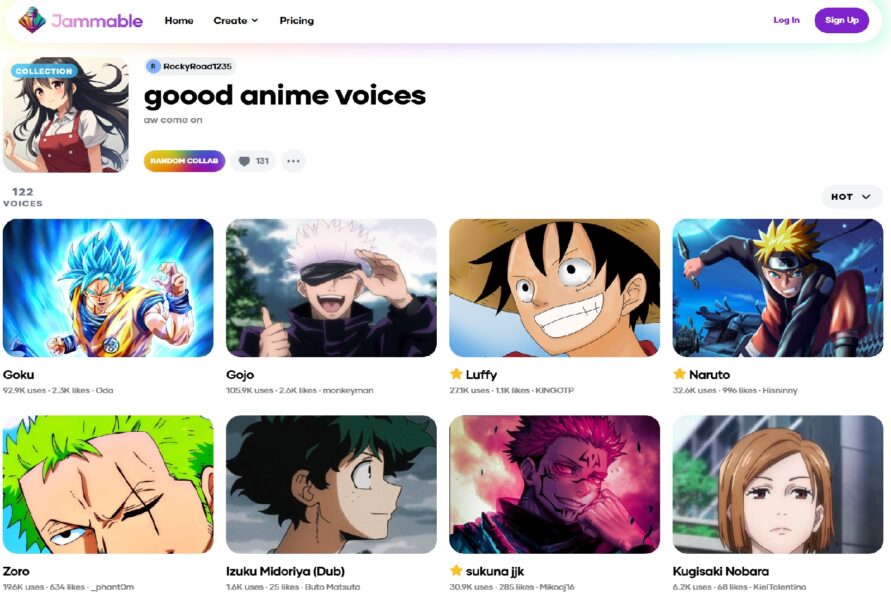Open the HOT sort dropdown
Image resolution: width=891 pixels, height=600 pixels.
851,197
